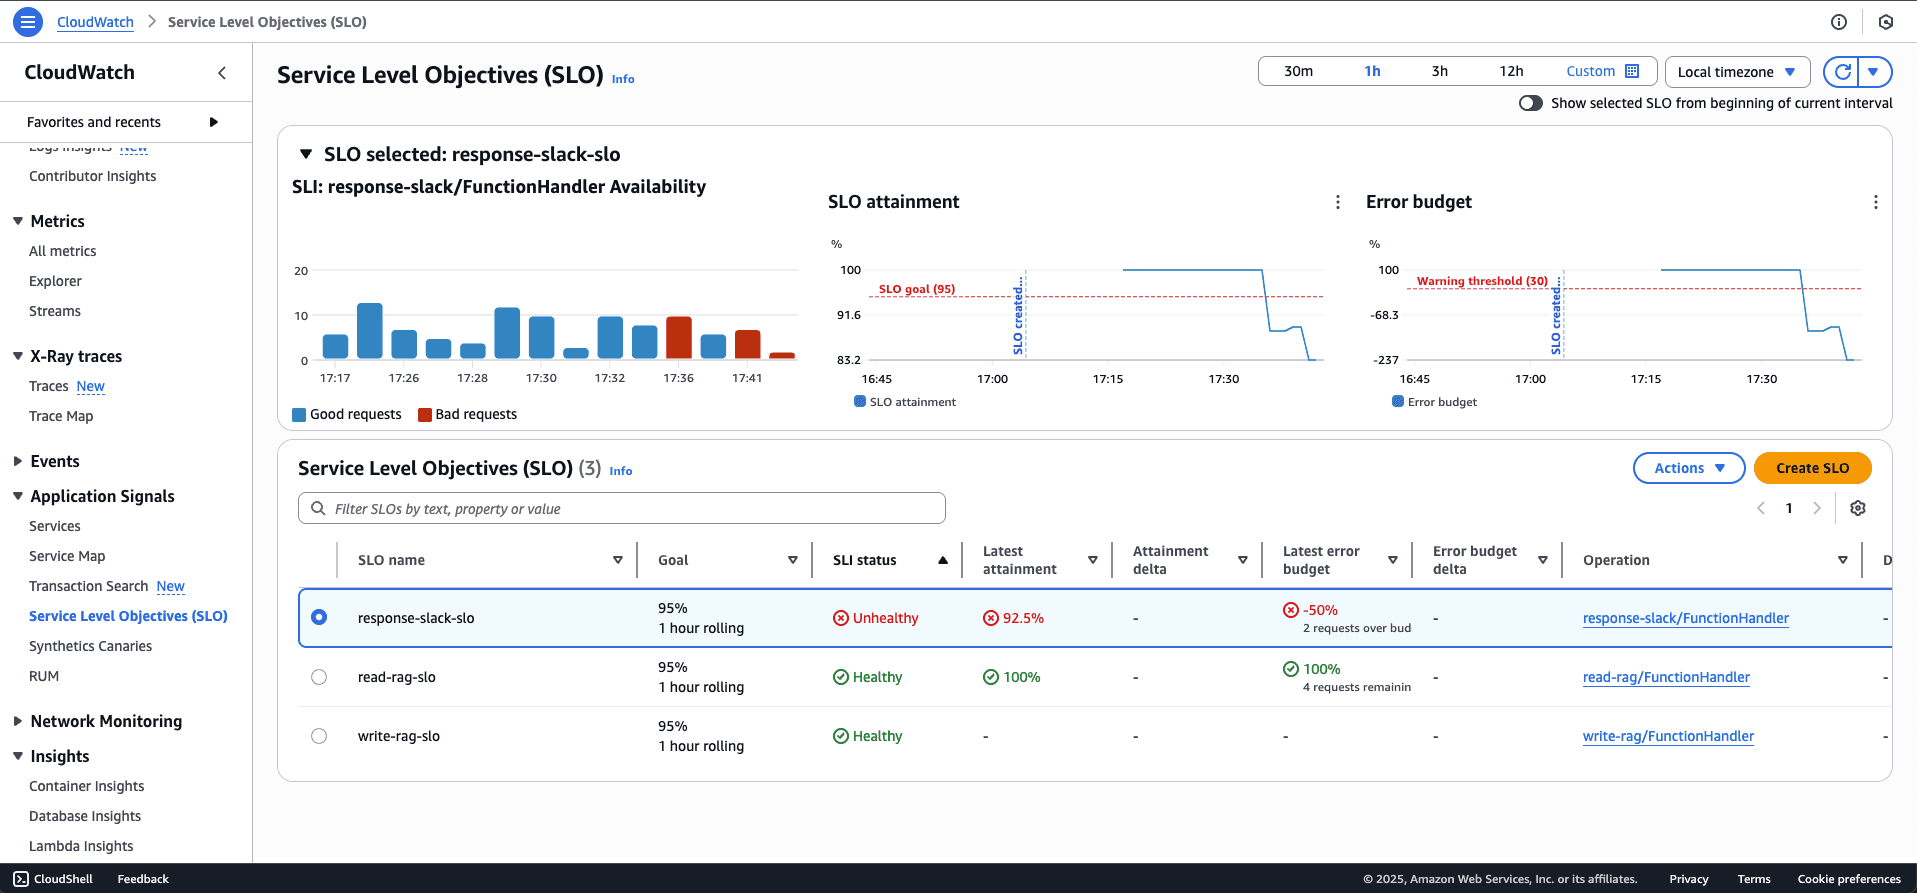Click the 100% error budget check icon

click(x=1290, y=669)
